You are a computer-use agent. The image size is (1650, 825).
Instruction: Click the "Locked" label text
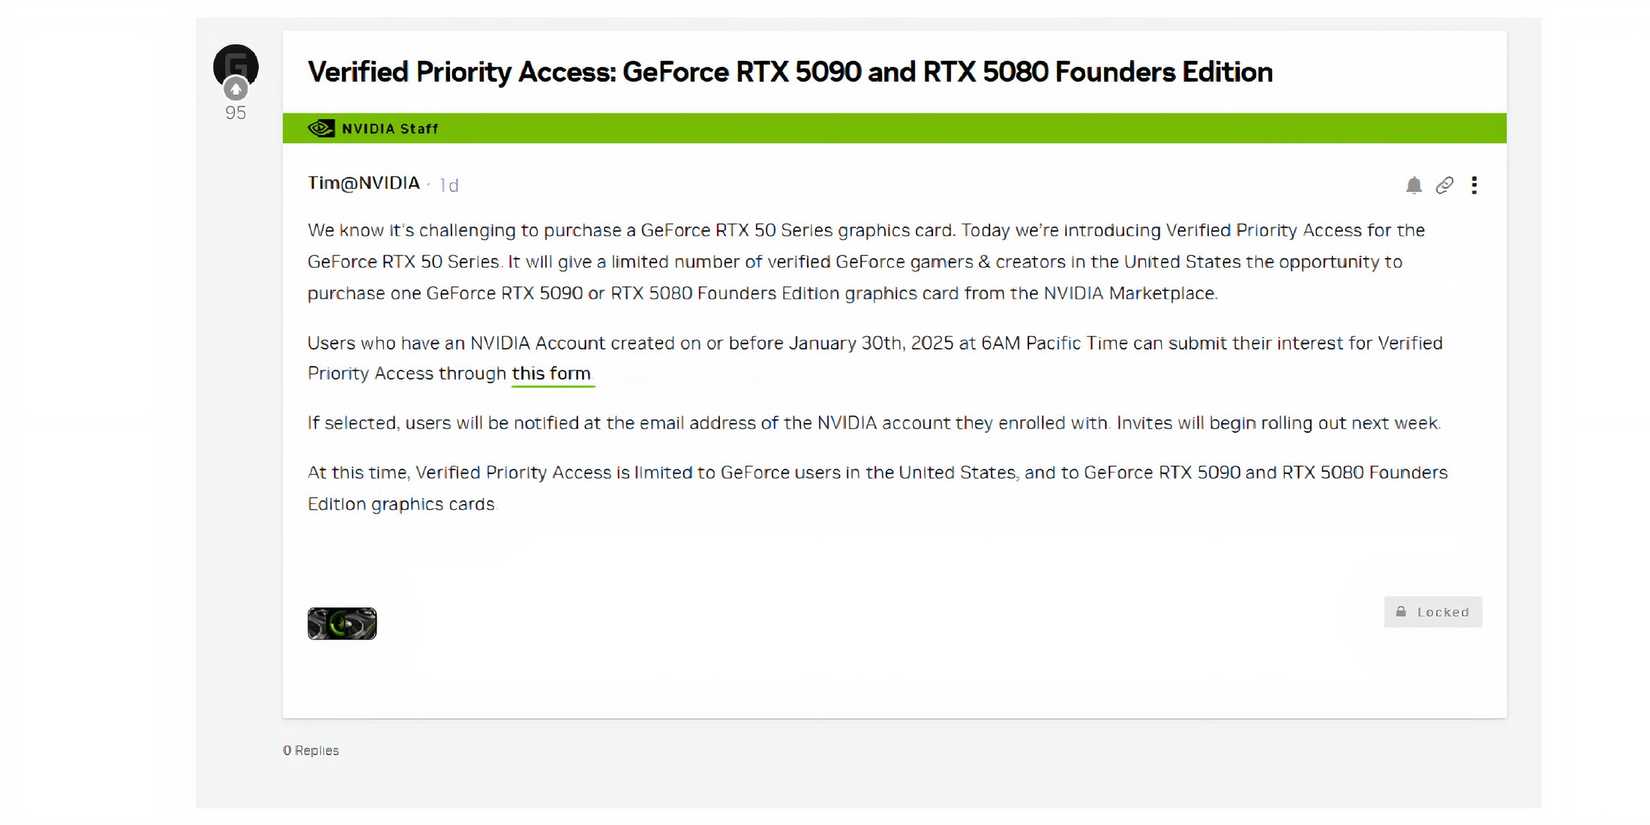(x=1443, y=612)
